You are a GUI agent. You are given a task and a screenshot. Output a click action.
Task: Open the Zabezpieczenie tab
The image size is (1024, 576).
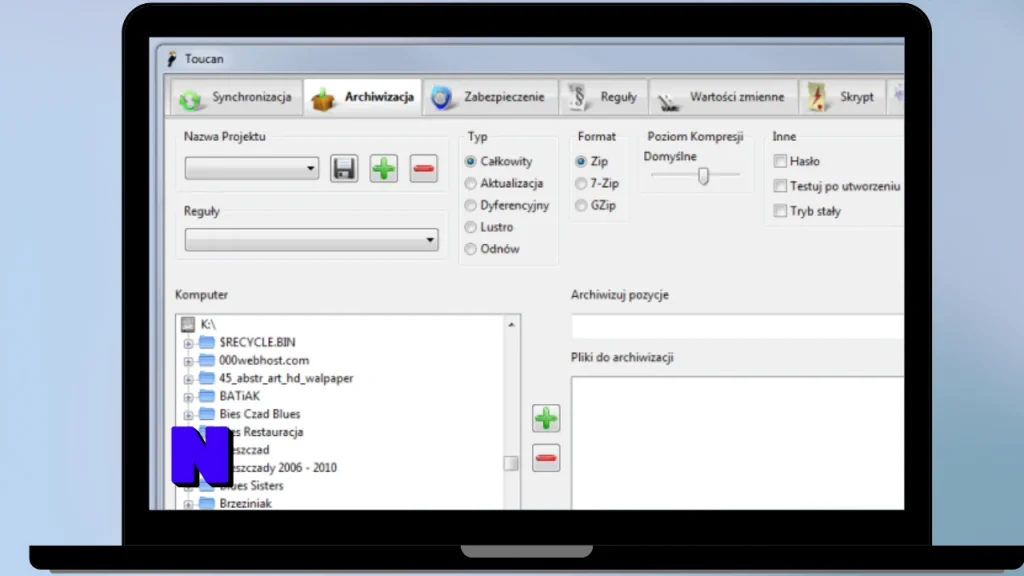[490, 97]
